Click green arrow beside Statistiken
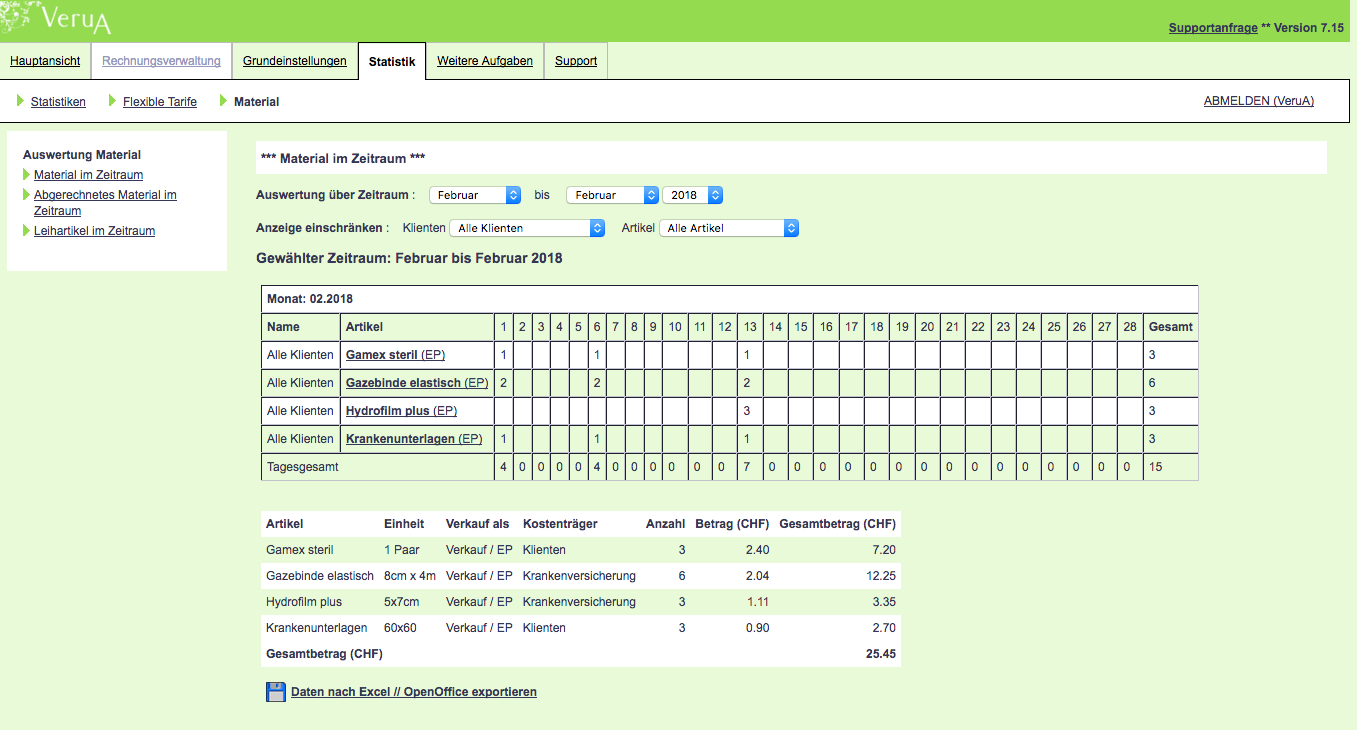The image size is (1357, 730). coord(21,101)
